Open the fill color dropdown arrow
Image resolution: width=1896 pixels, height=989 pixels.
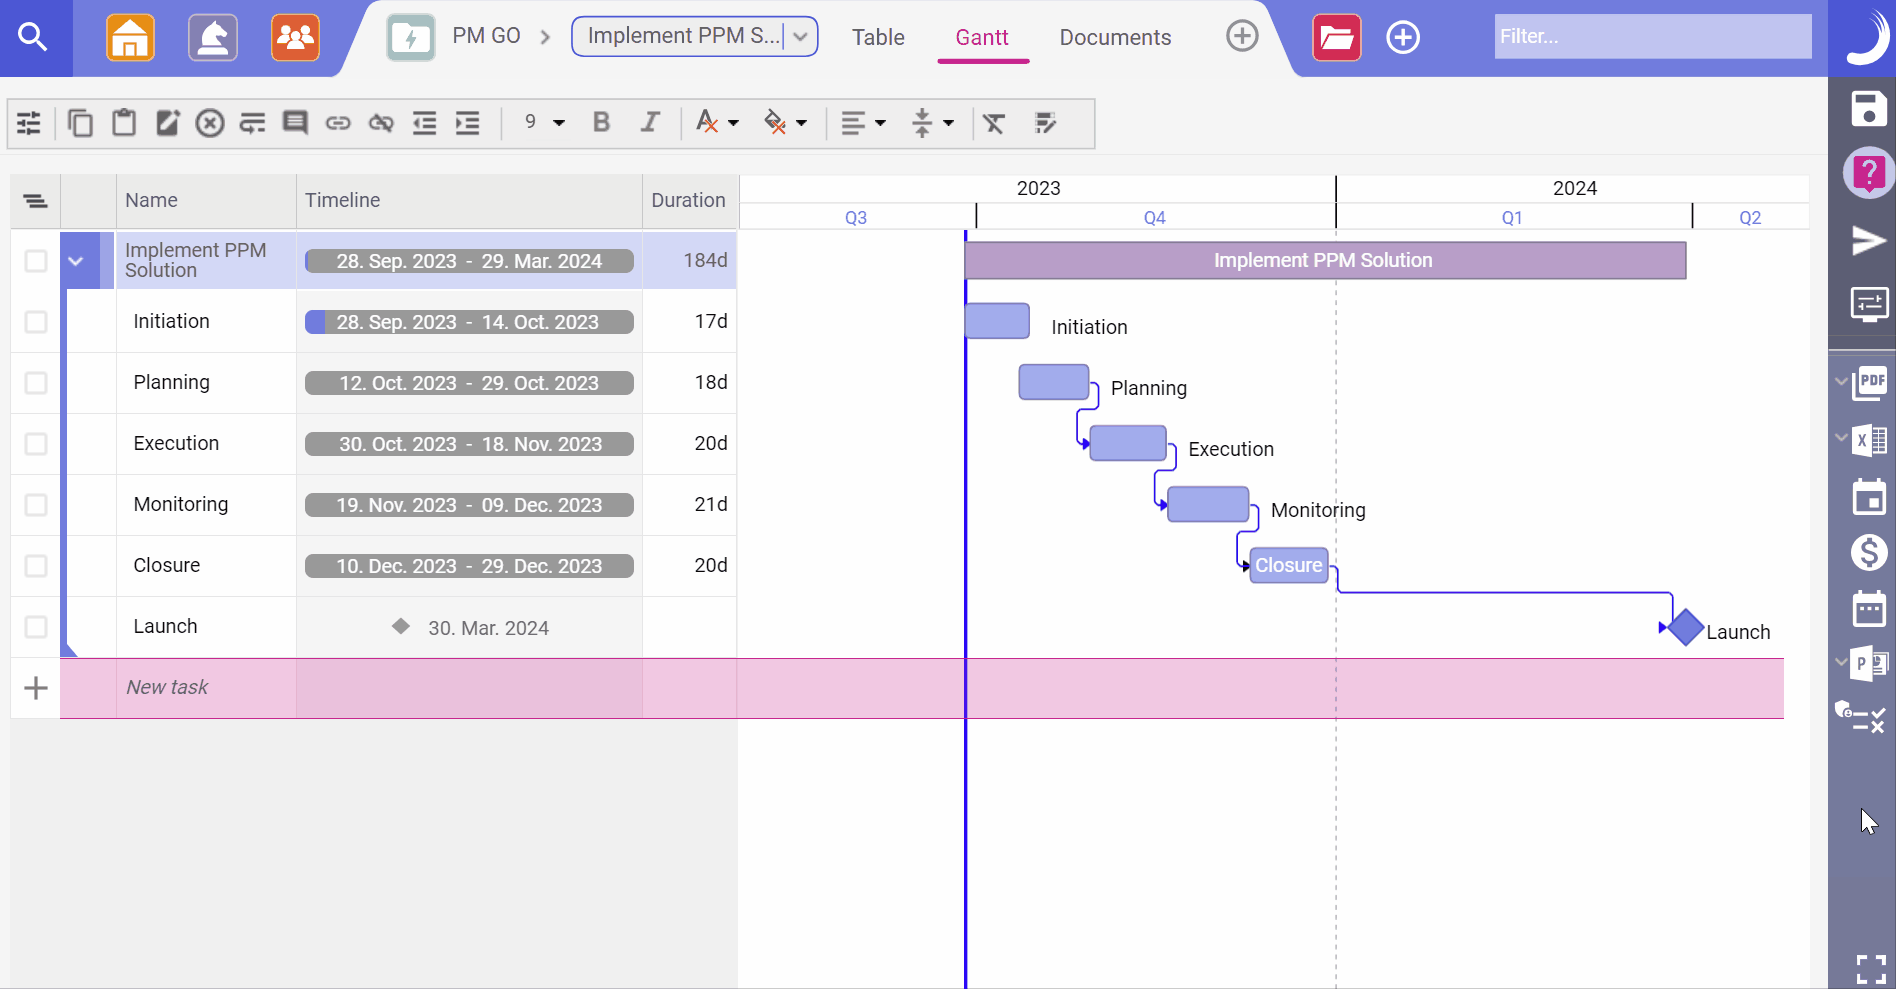point(802,123)
